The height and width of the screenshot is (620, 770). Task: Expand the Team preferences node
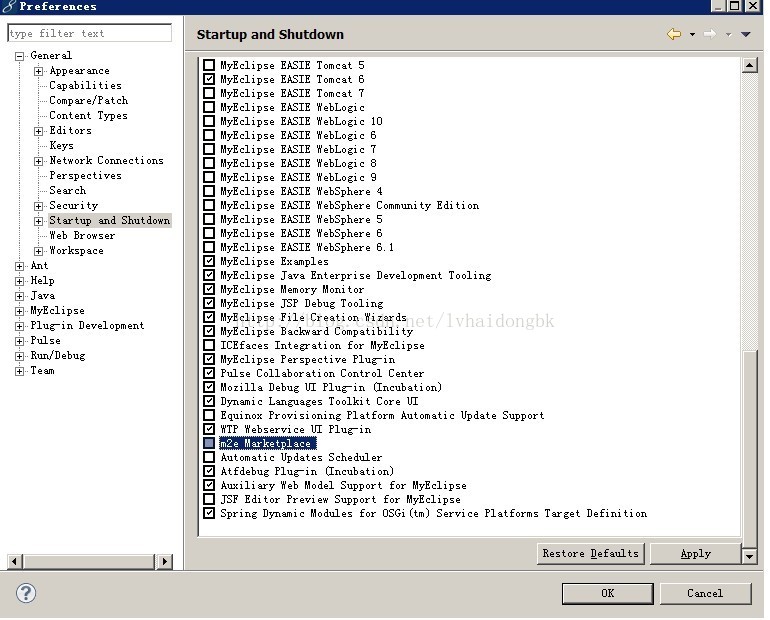19,371
